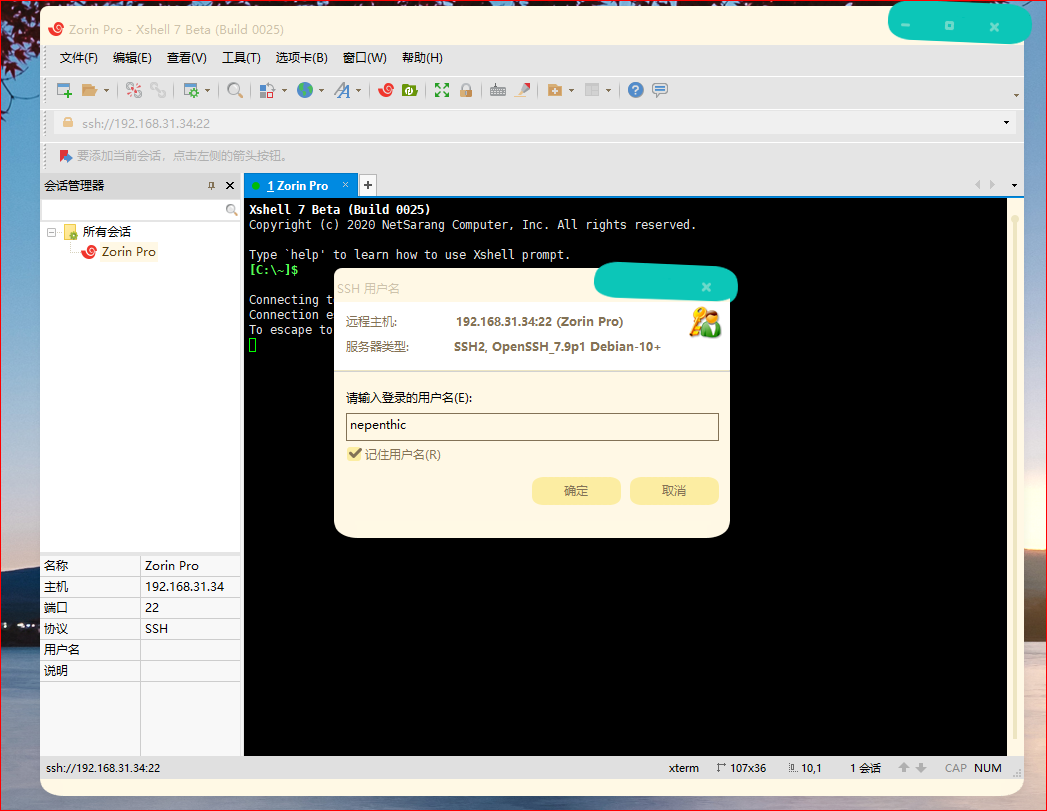
Task: Open the keyboard key mapping icon
Action: coord(498,90)
